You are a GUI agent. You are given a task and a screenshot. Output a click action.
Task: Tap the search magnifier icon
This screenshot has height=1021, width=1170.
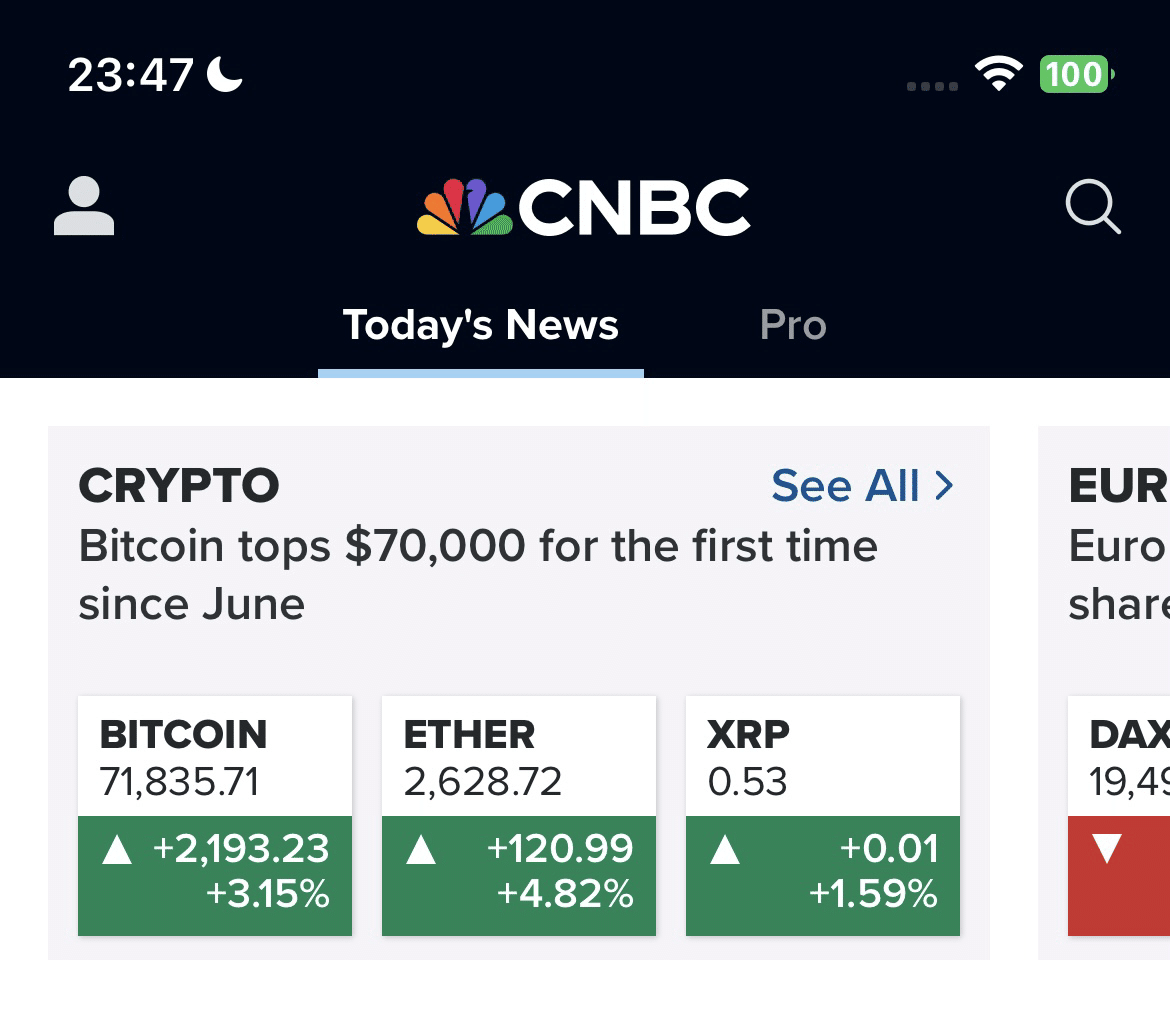[1092, 207]
